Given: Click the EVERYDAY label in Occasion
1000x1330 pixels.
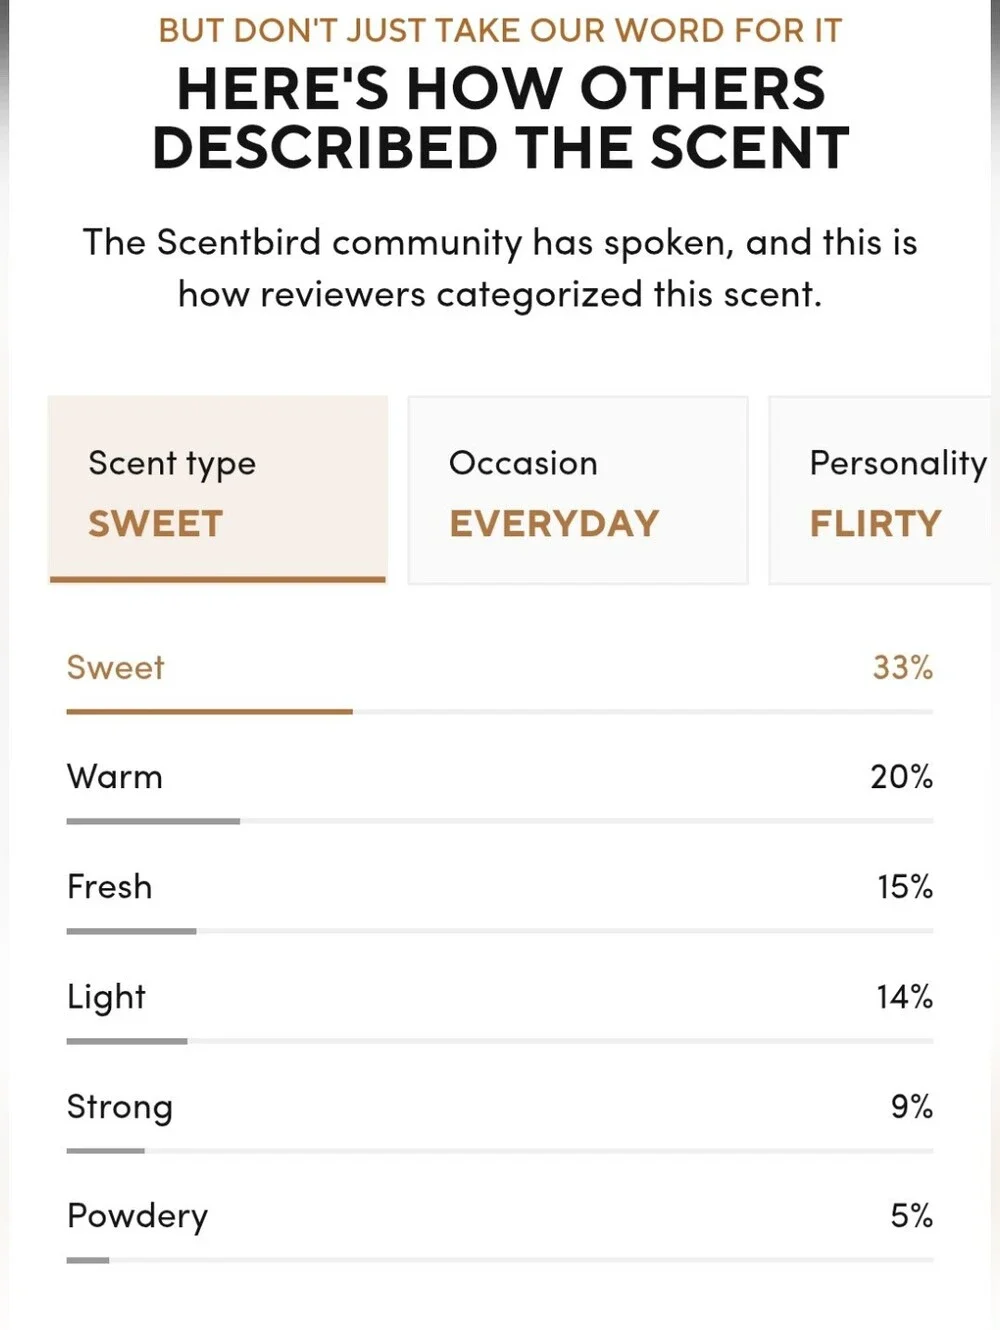Looking at the screenshot, I should tap(554, 524).
